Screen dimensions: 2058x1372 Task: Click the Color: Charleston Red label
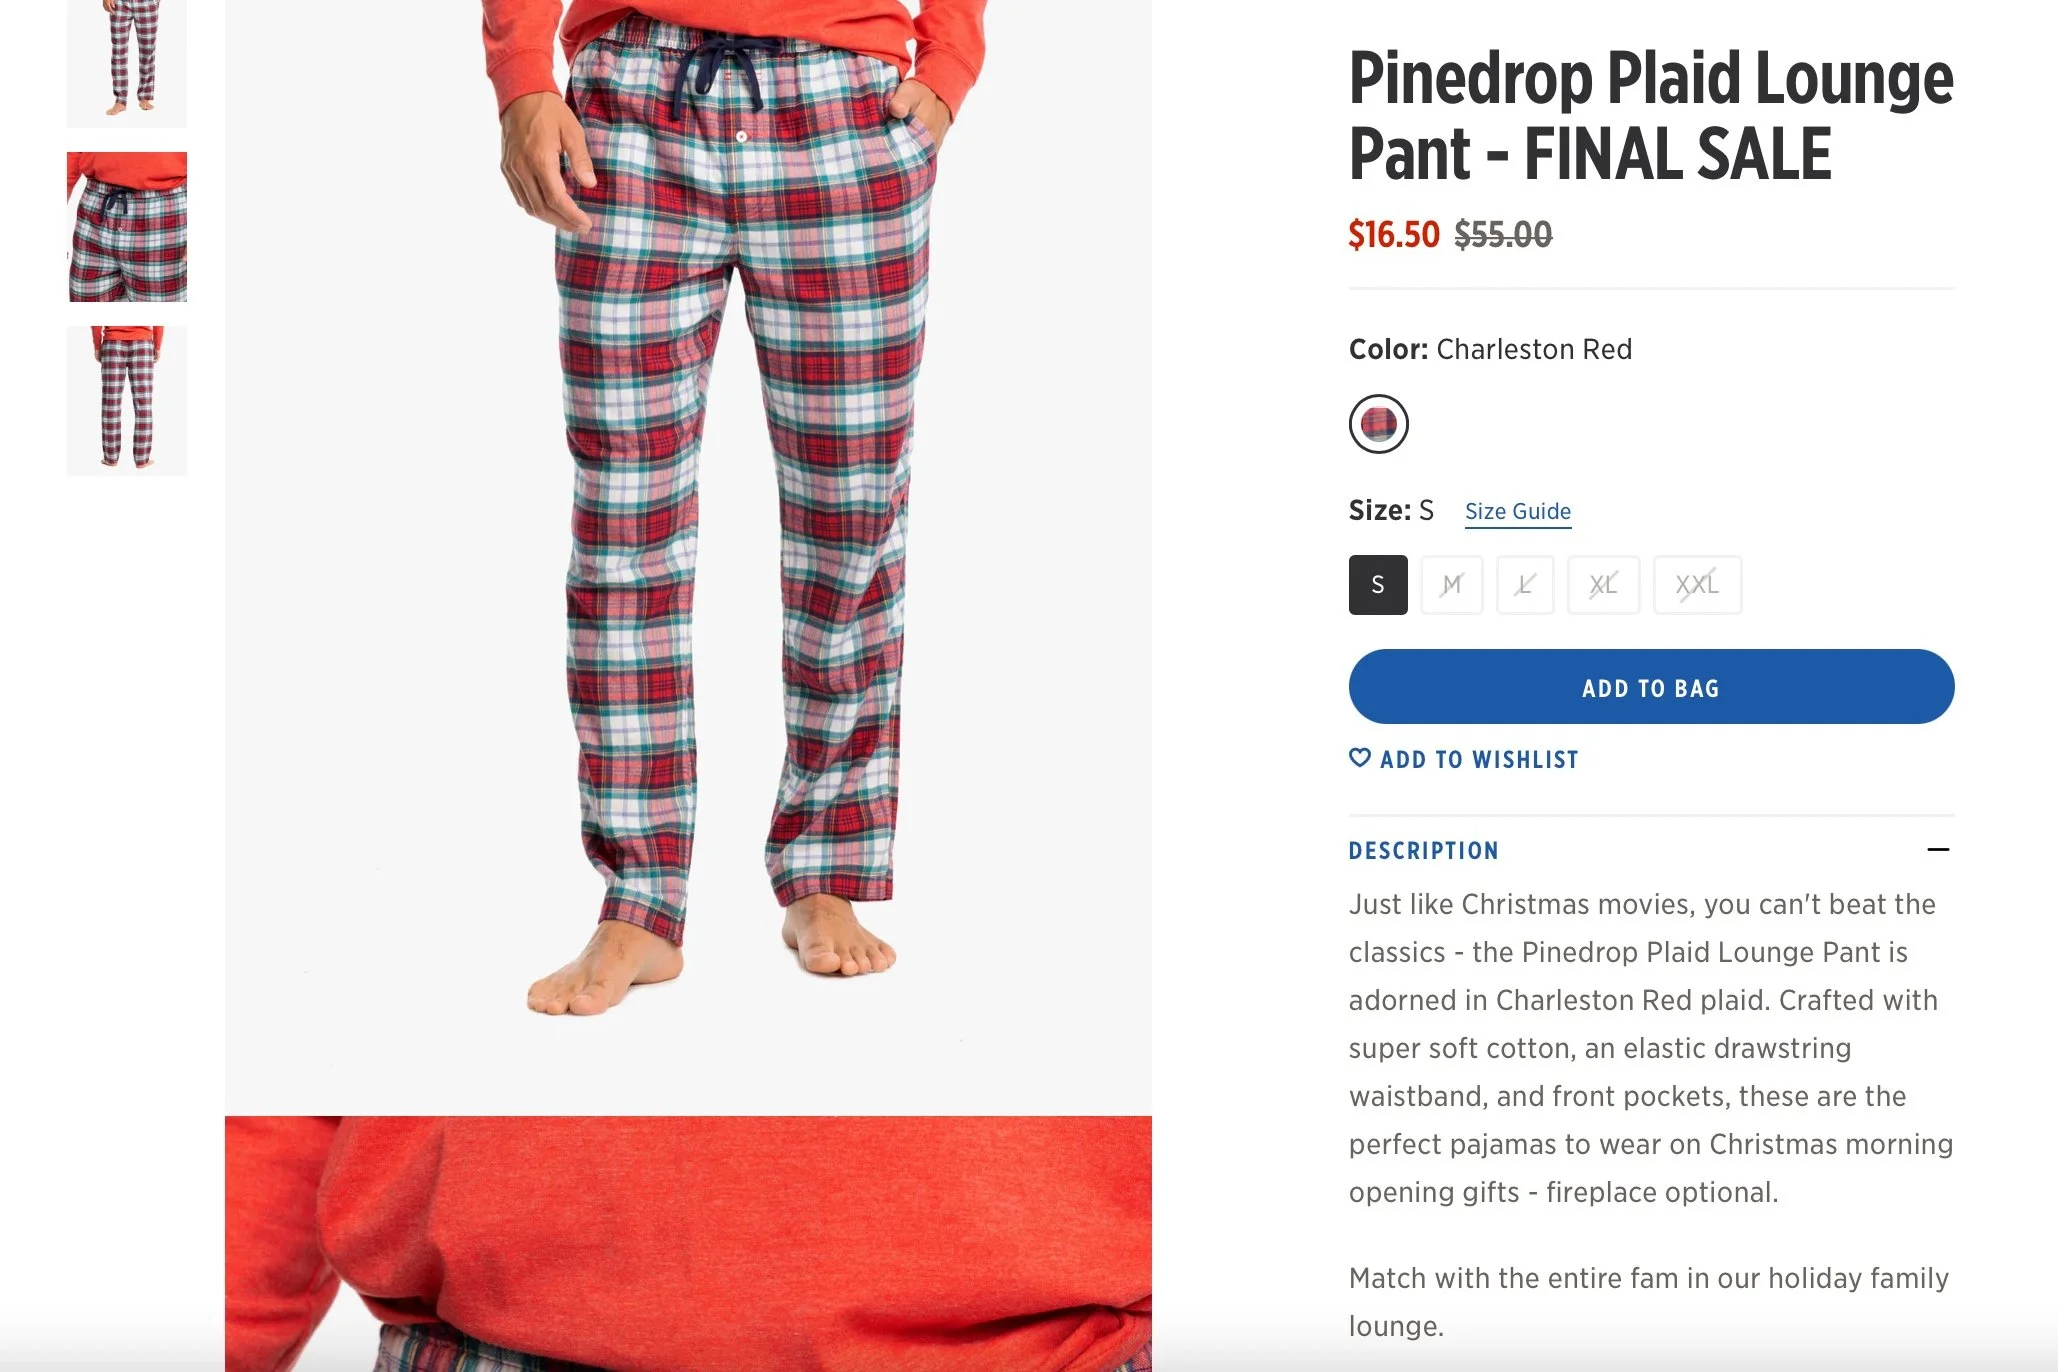pyautogui.click(x=1490, y=349)
